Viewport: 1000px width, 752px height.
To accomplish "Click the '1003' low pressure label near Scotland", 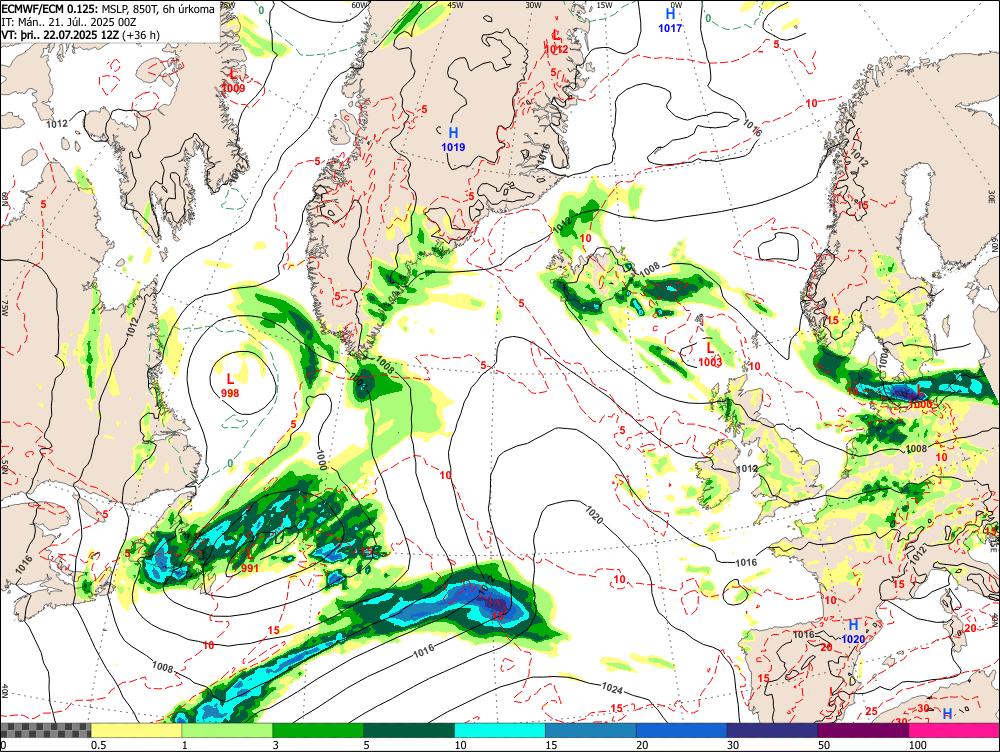I will pyautogui.click(x=710, y=362).
